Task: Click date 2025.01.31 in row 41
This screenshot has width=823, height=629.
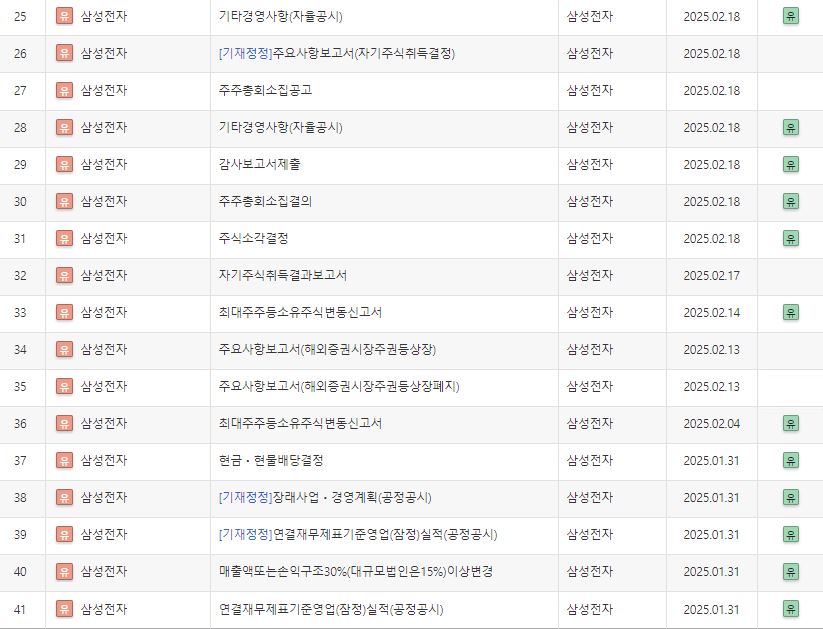Action: (x=712, y=609)
